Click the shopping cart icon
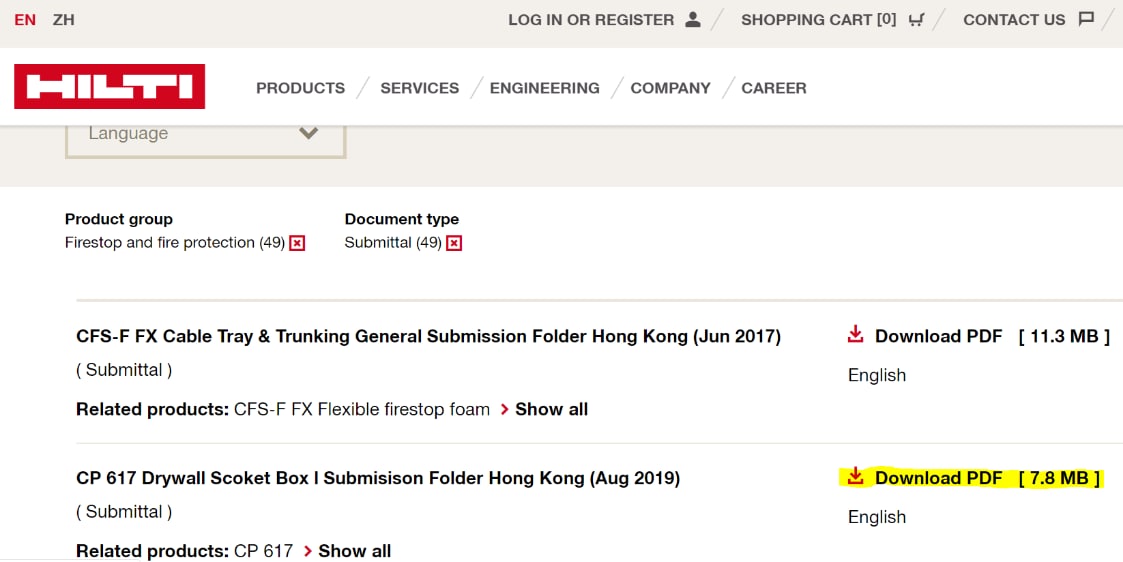The image size is (1123, 562). pyautogui.click(x=916, y=19)
